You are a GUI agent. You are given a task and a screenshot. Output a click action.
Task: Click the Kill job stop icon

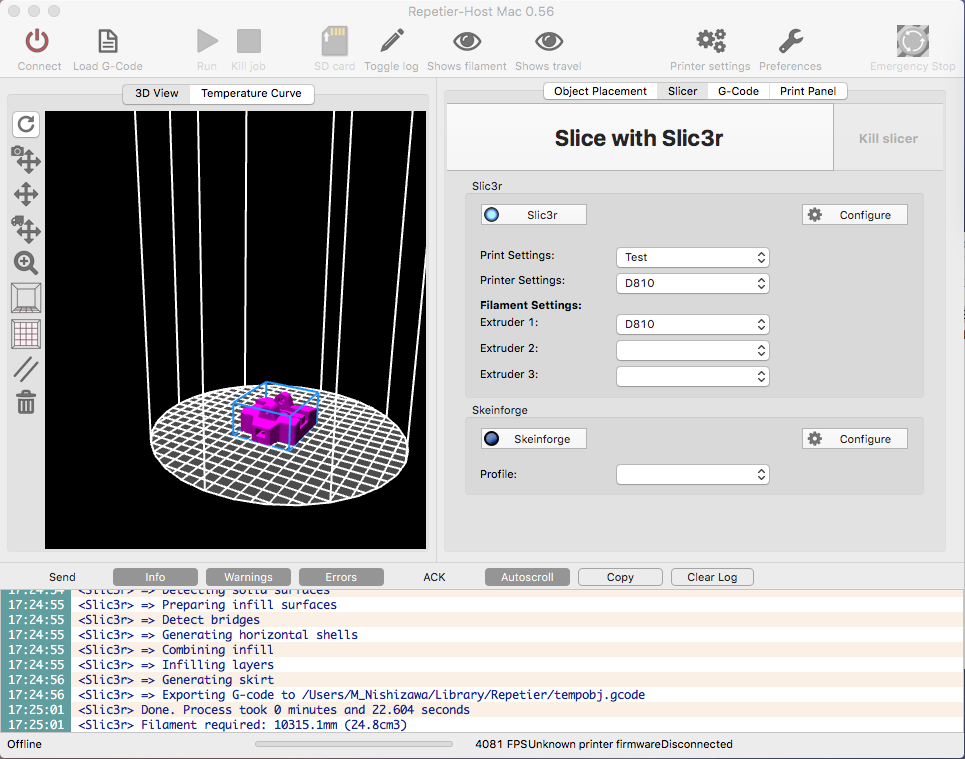pyautogui.click(x=249, y=41)
